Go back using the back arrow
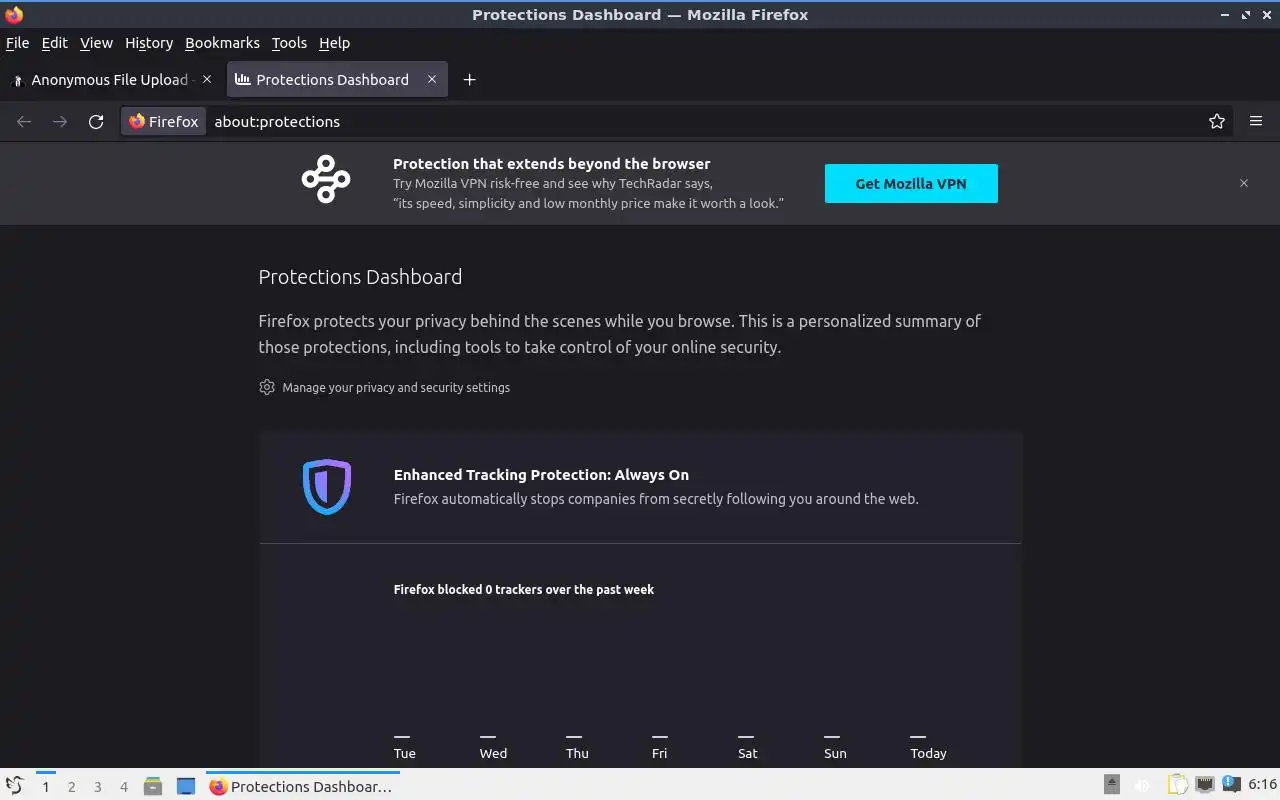The width and height of the screenshot is (1280, 800). click(24, 121)
